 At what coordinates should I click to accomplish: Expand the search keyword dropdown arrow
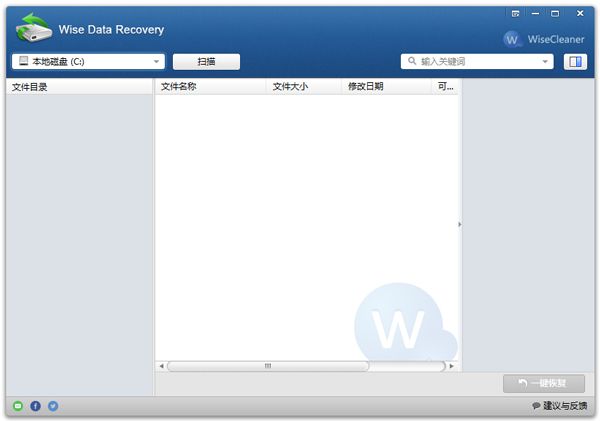(x=545, y=62)
